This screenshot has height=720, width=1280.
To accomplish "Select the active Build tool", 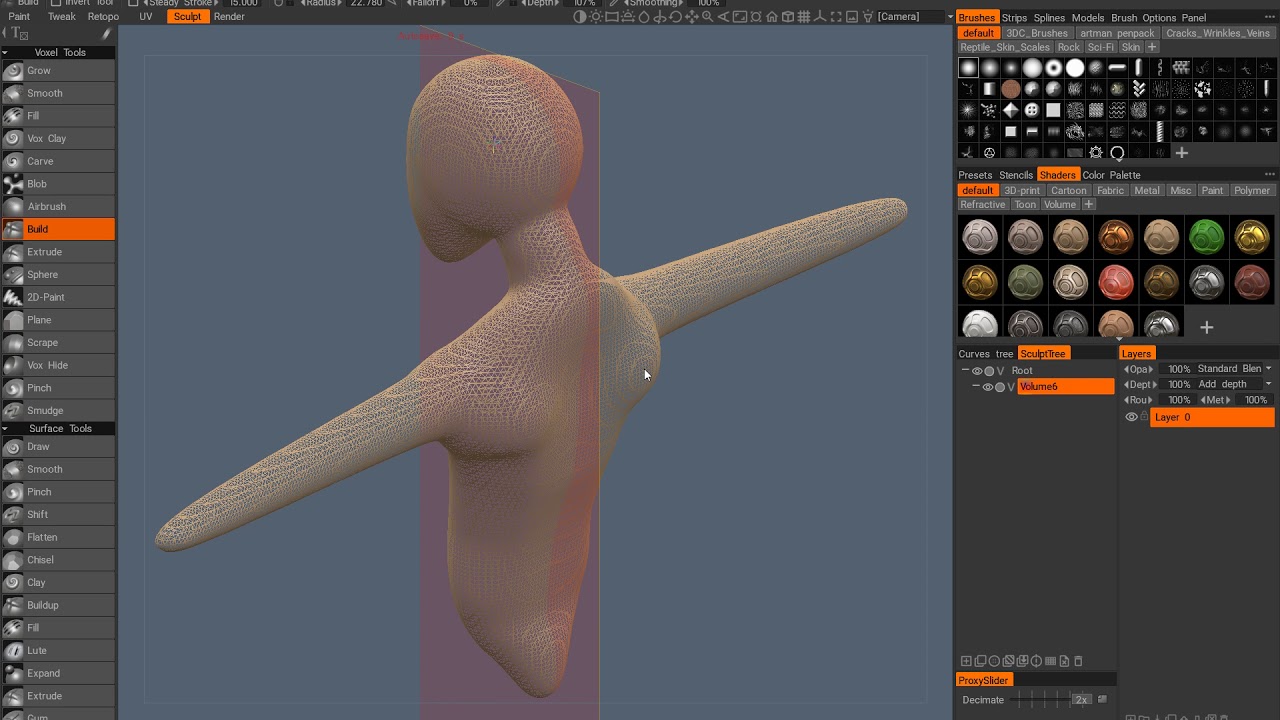I will (58, 229).
